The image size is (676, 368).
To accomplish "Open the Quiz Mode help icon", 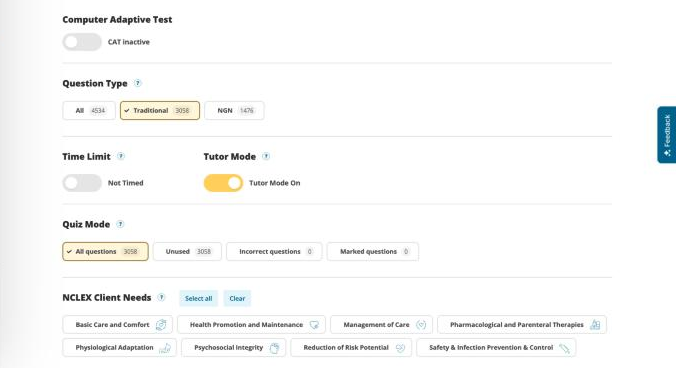I will (120, 224).
